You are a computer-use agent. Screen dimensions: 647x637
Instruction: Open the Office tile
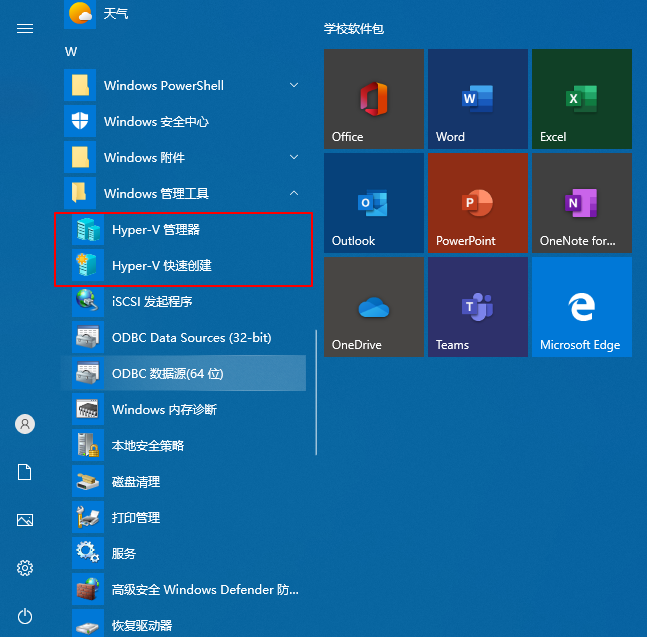point(373,99)
